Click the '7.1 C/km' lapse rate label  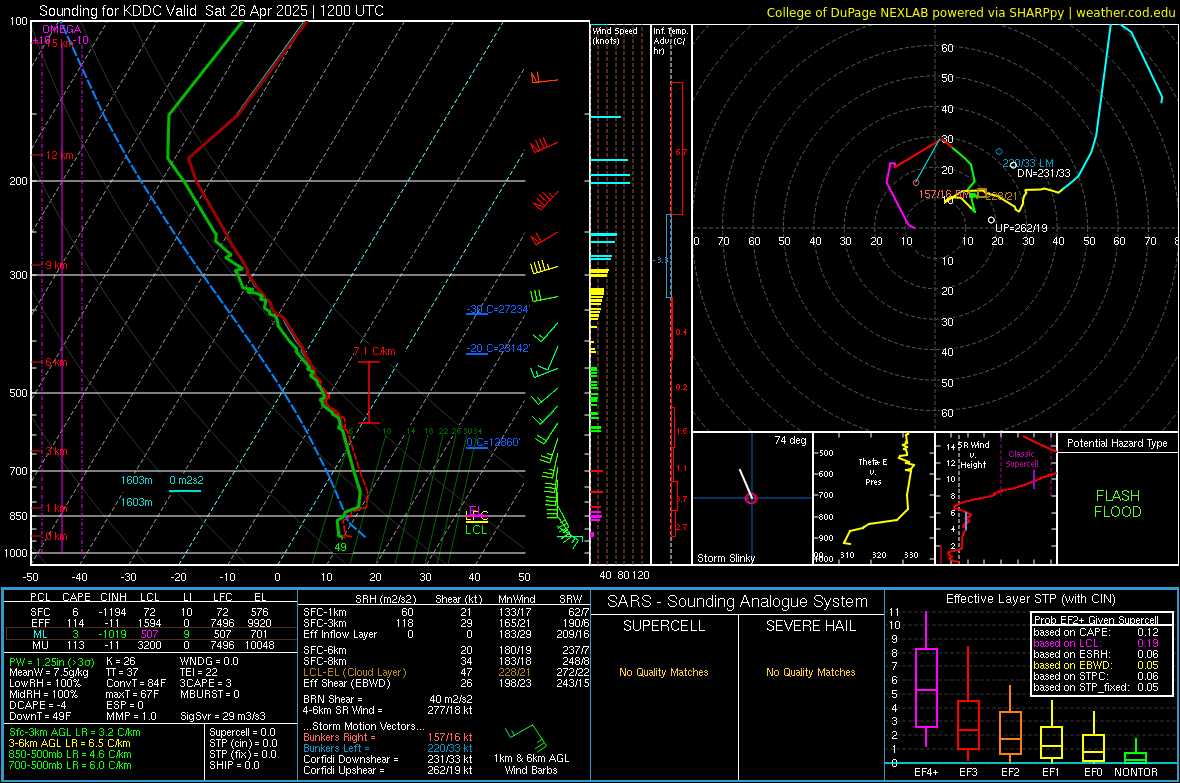374,351
